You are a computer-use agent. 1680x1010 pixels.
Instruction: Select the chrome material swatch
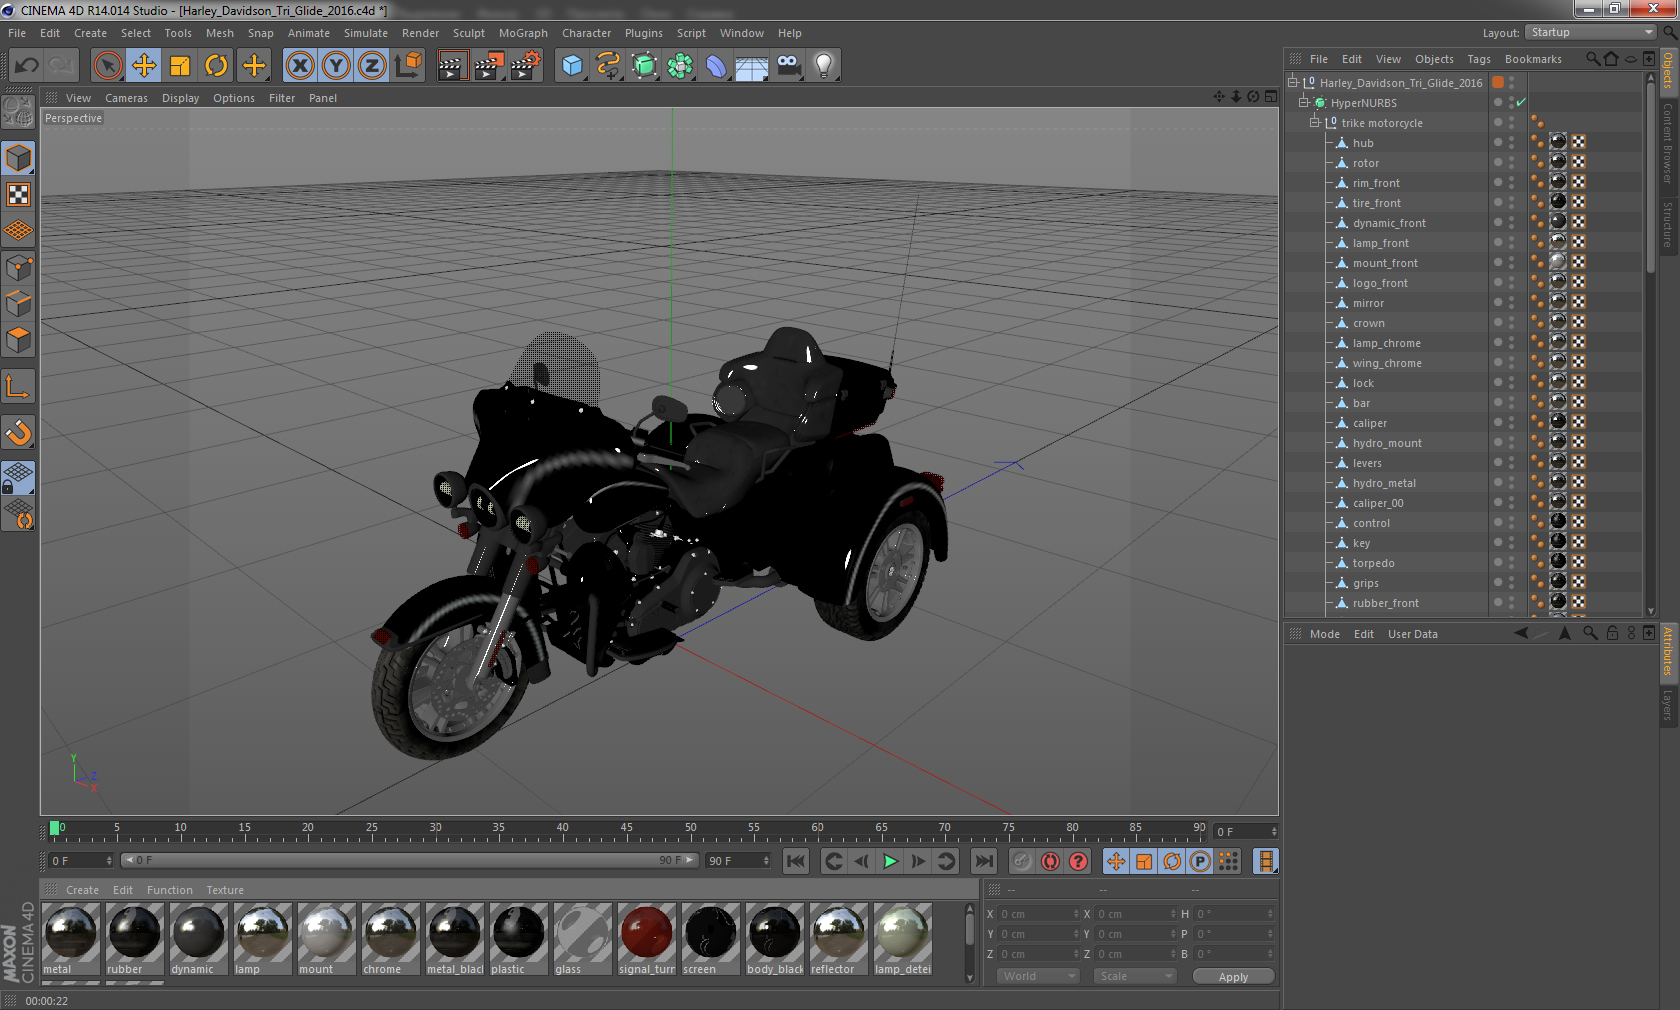[391, 939]
